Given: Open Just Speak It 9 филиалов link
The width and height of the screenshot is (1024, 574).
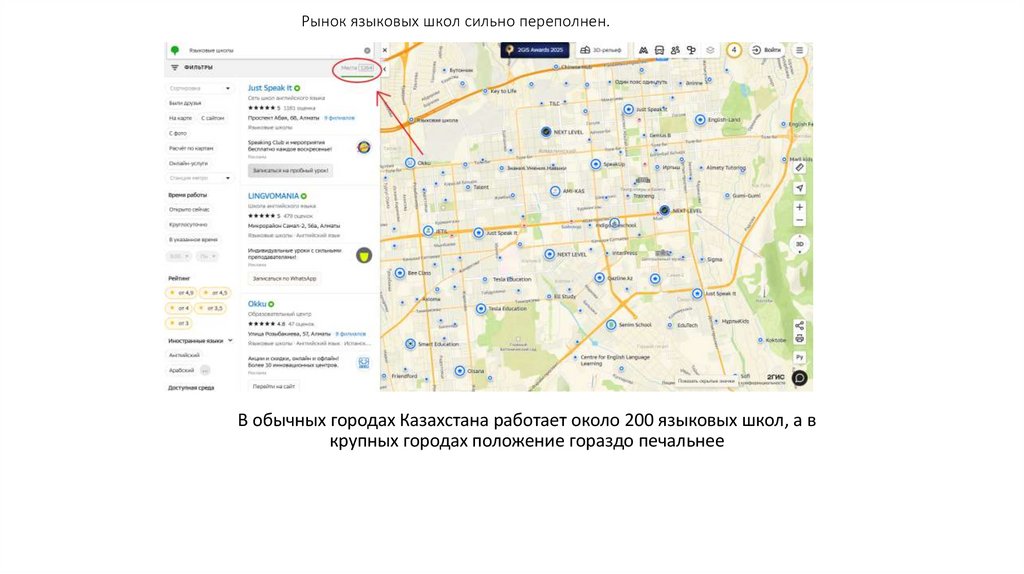Looking at the screenshot, I should [340, 118].
